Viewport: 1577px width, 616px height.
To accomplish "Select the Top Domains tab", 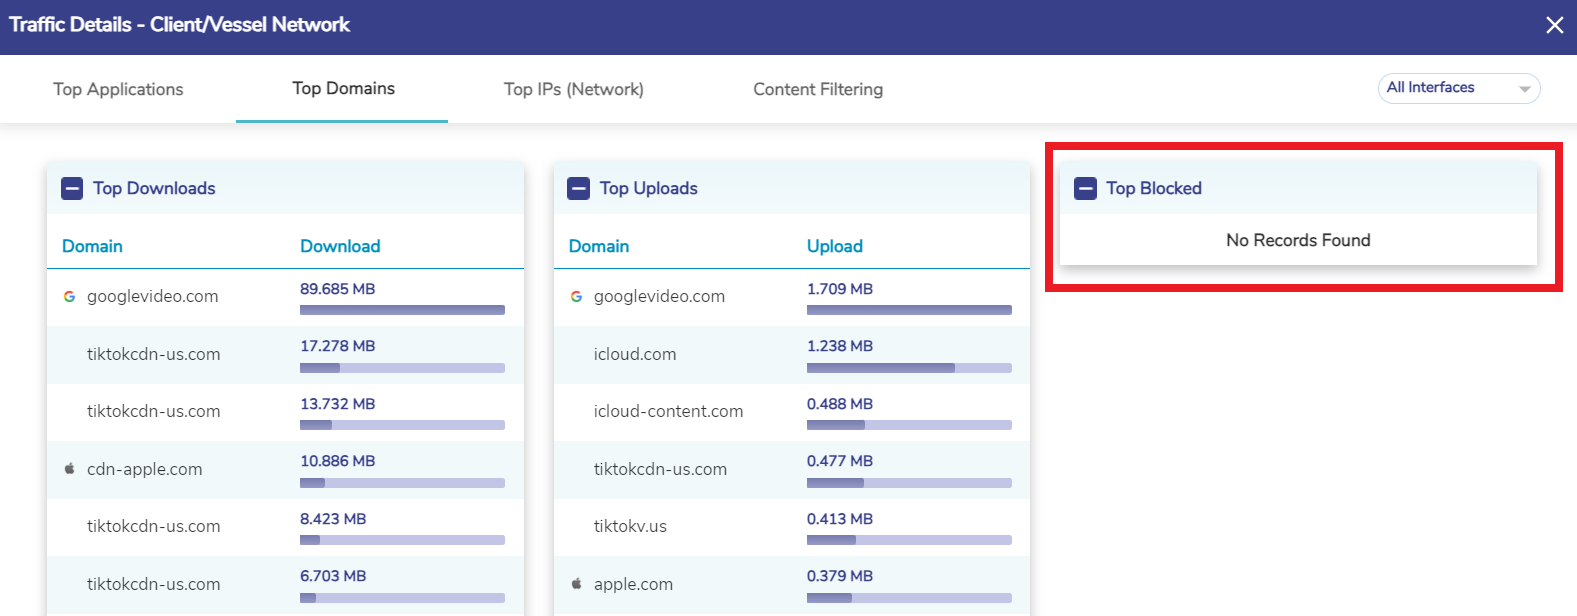I will click(343, 89).
